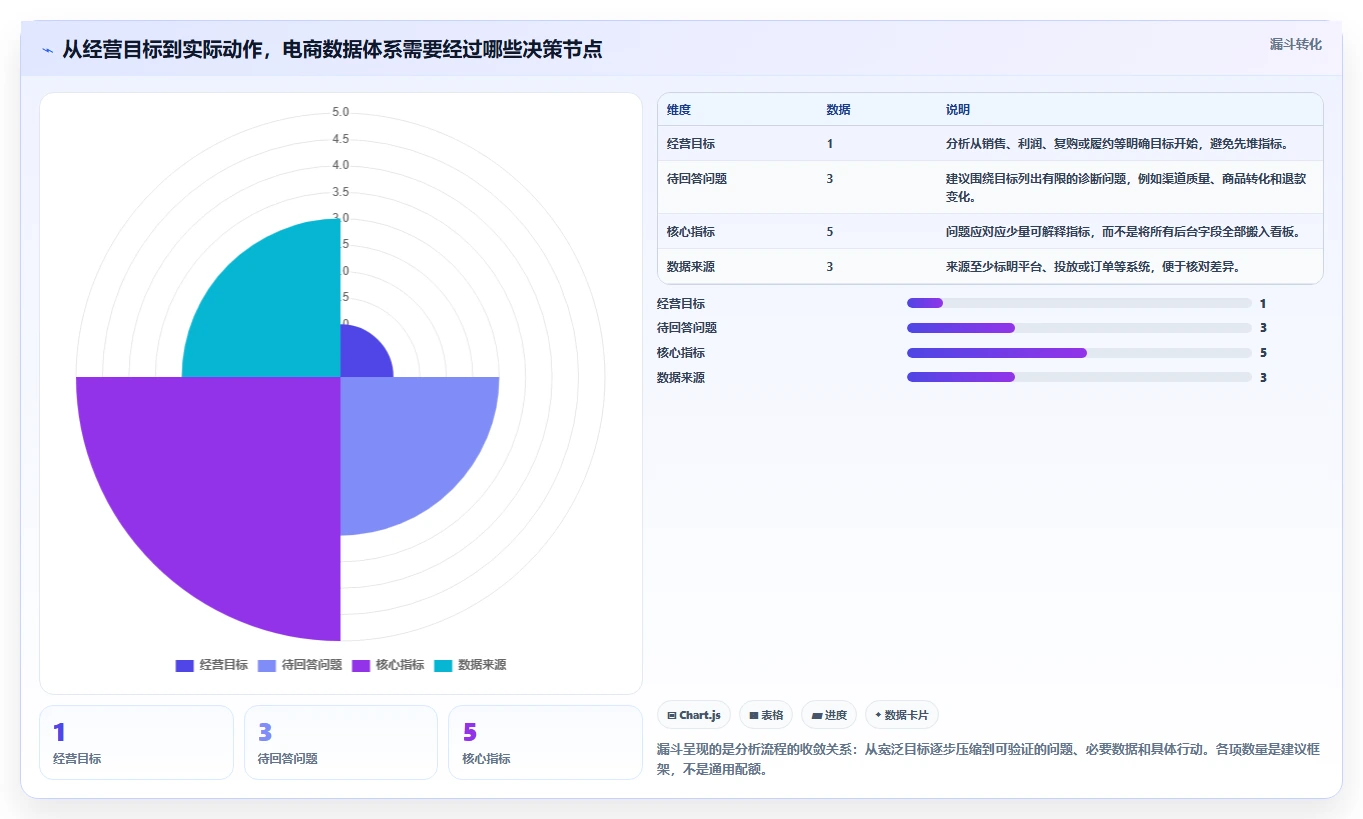The height and width of the screenshot is (819, 1363).
Task: Click the footer paragraph starting 漏斗呈现的是
Action: 989,760
